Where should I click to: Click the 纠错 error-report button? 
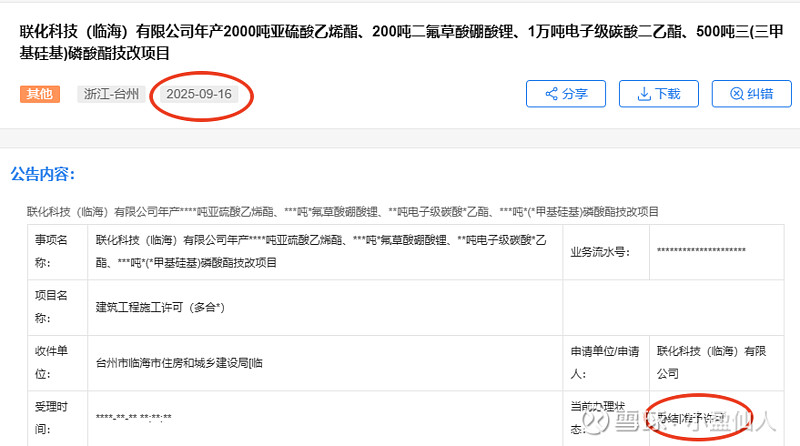tap(752, 94)
